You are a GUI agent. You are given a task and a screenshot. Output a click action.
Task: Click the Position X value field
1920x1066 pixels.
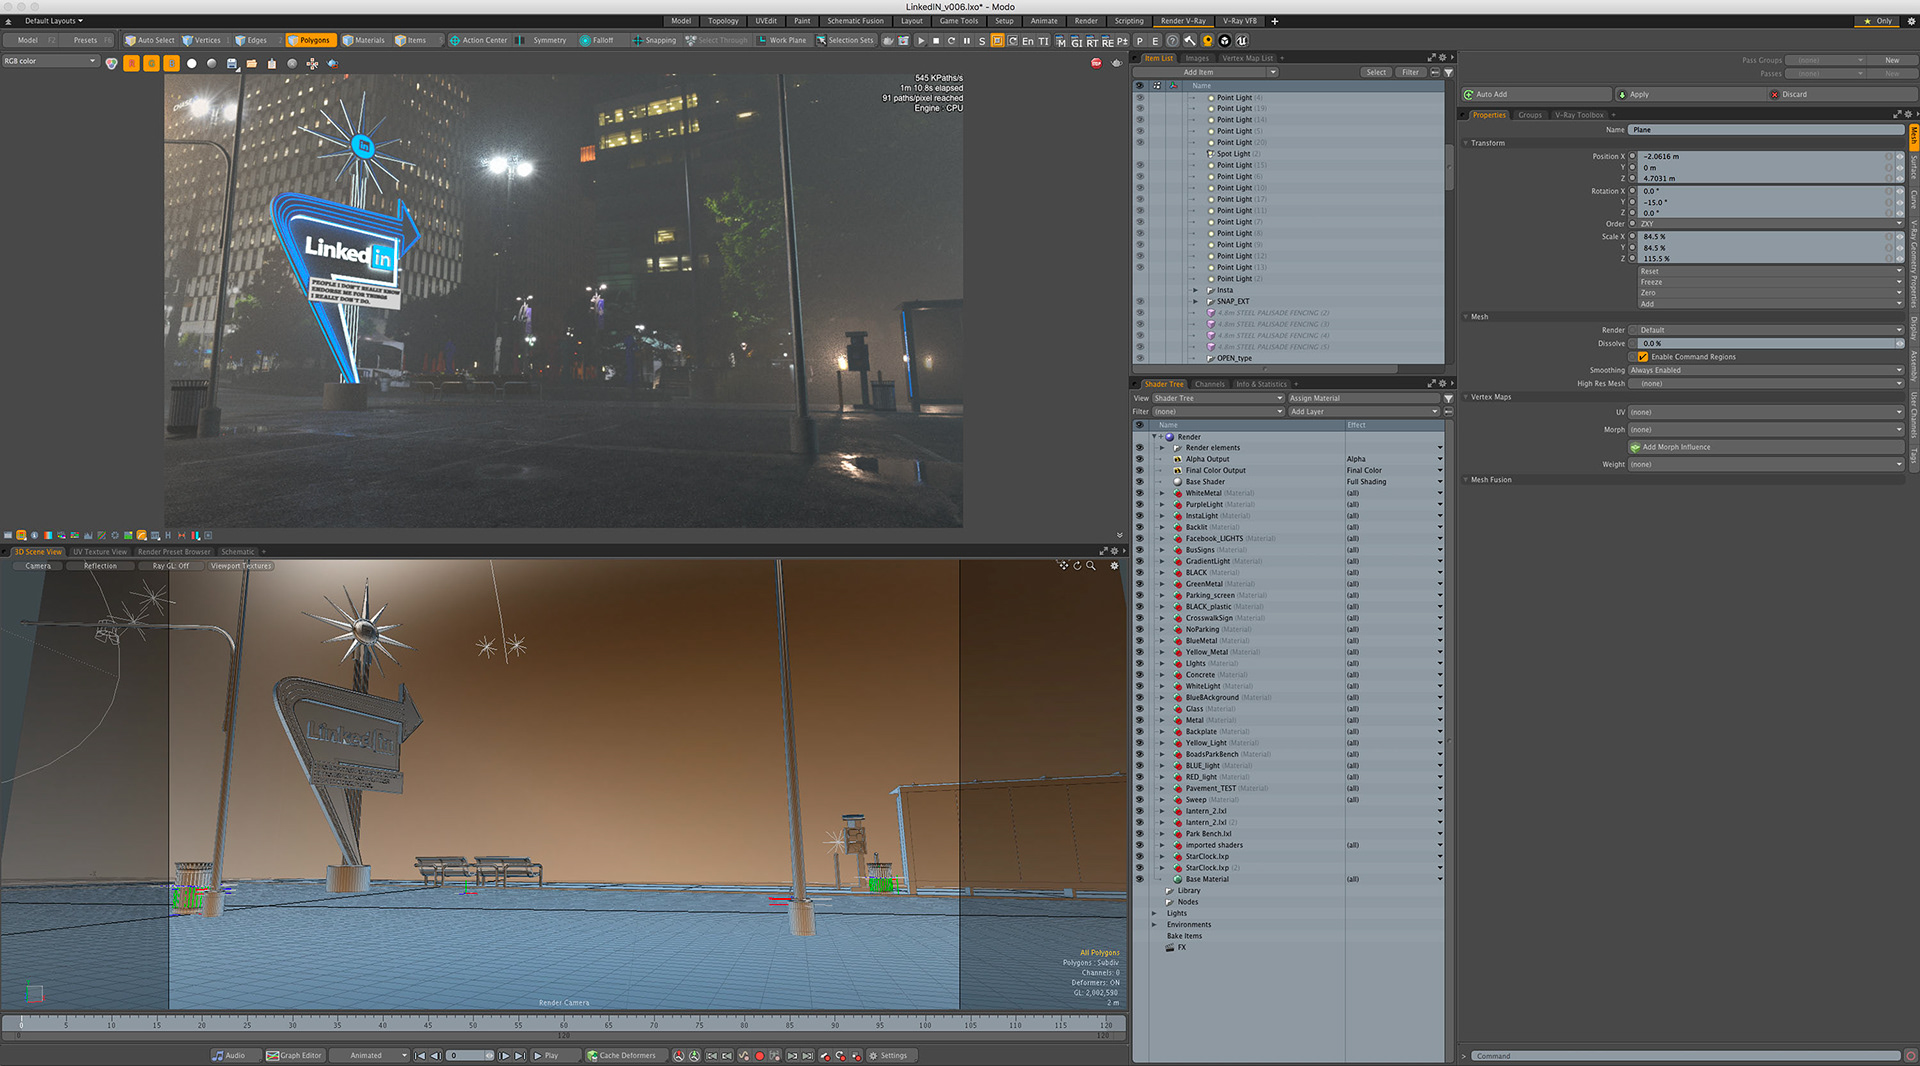[1765, 157]
